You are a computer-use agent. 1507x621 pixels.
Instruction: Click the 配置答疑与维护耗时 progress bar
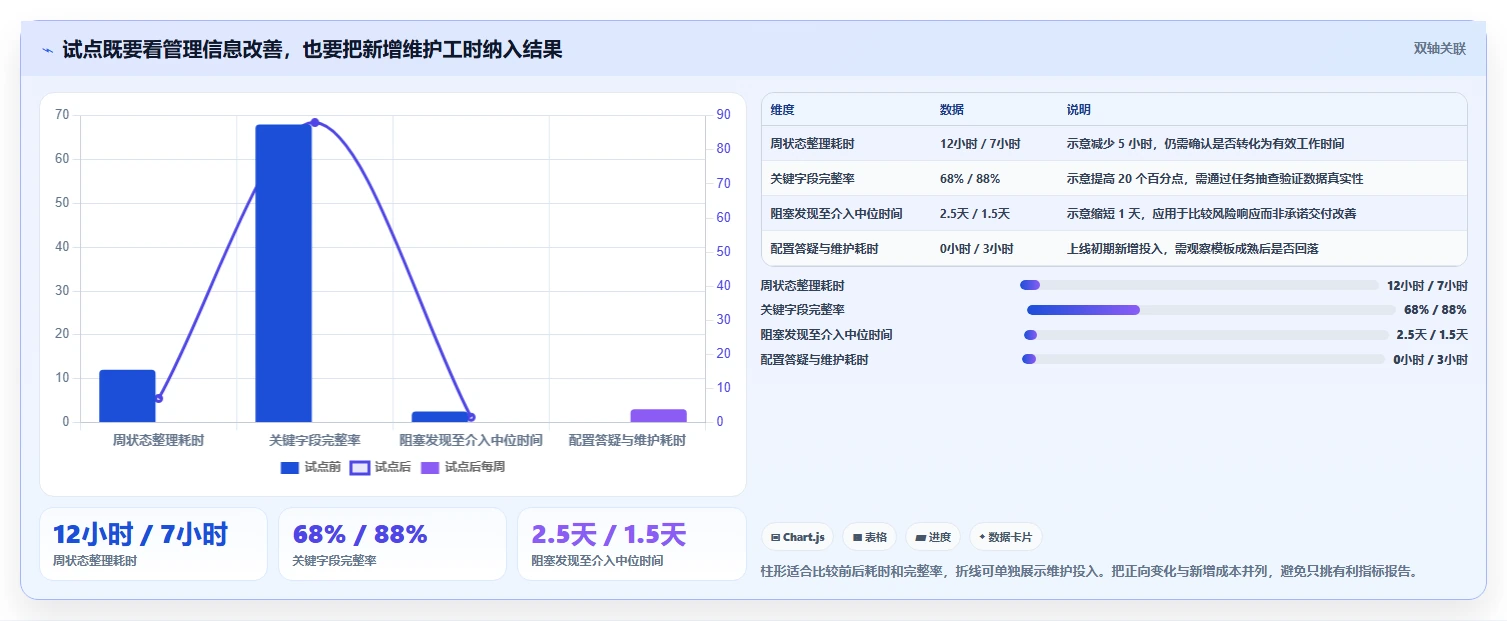coord(1204,359)
